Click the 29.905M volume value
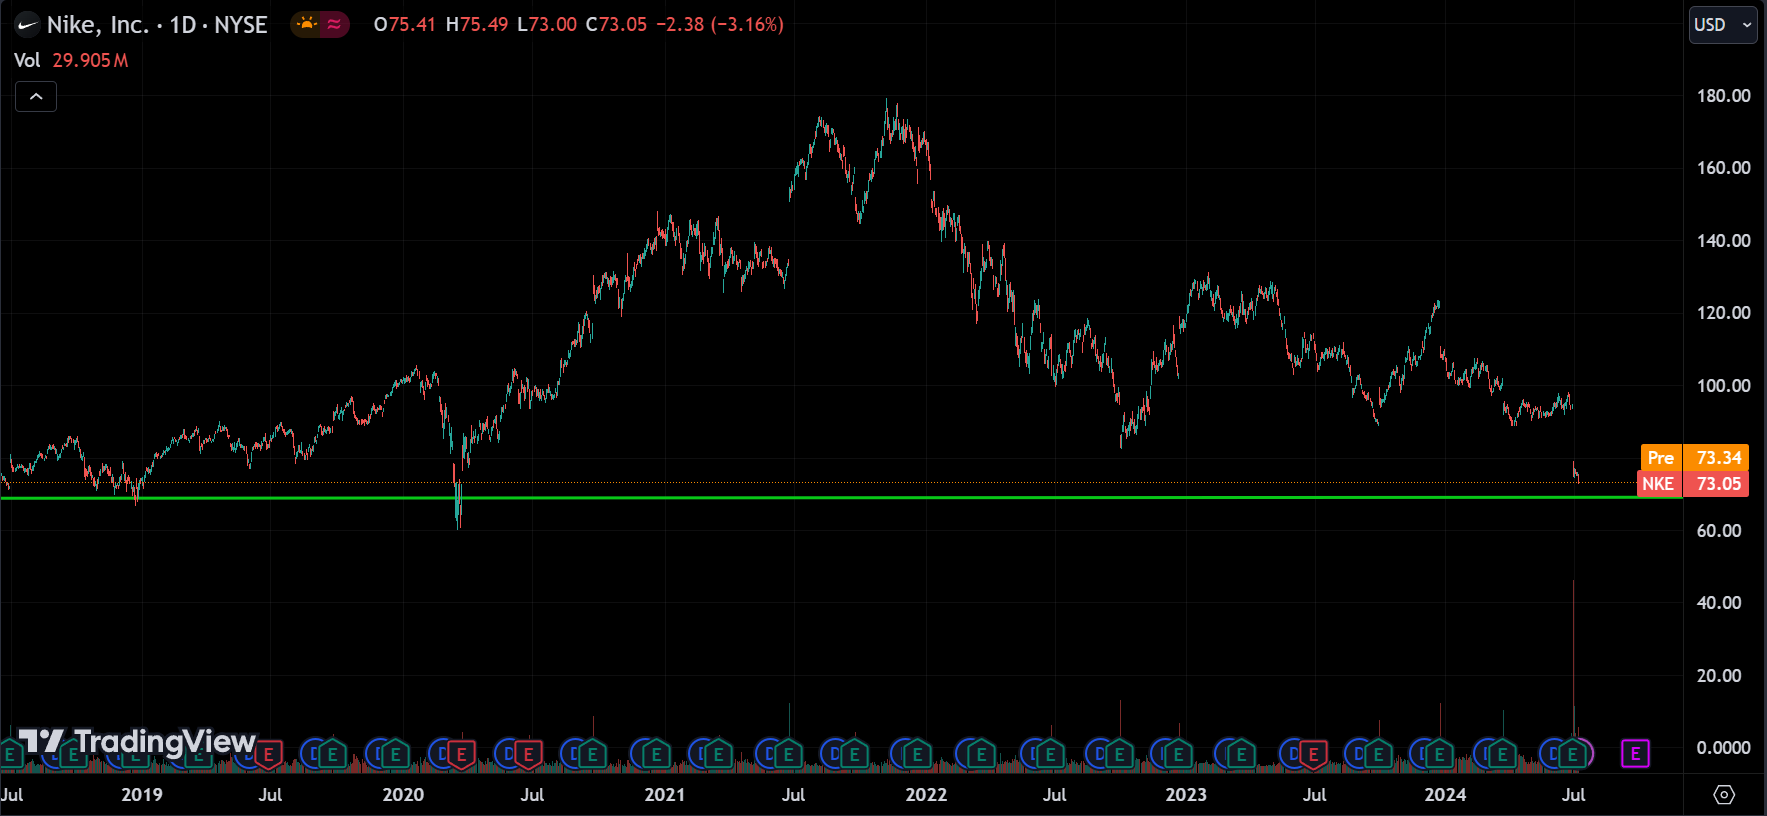Viewport: 1767px width, 816px height. tap(90, 60)
